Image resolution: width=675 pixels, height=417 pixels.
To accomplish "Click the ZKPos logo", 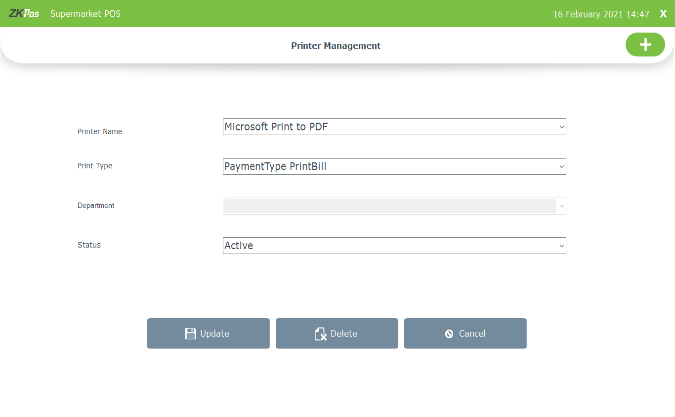I will [24, 13].
